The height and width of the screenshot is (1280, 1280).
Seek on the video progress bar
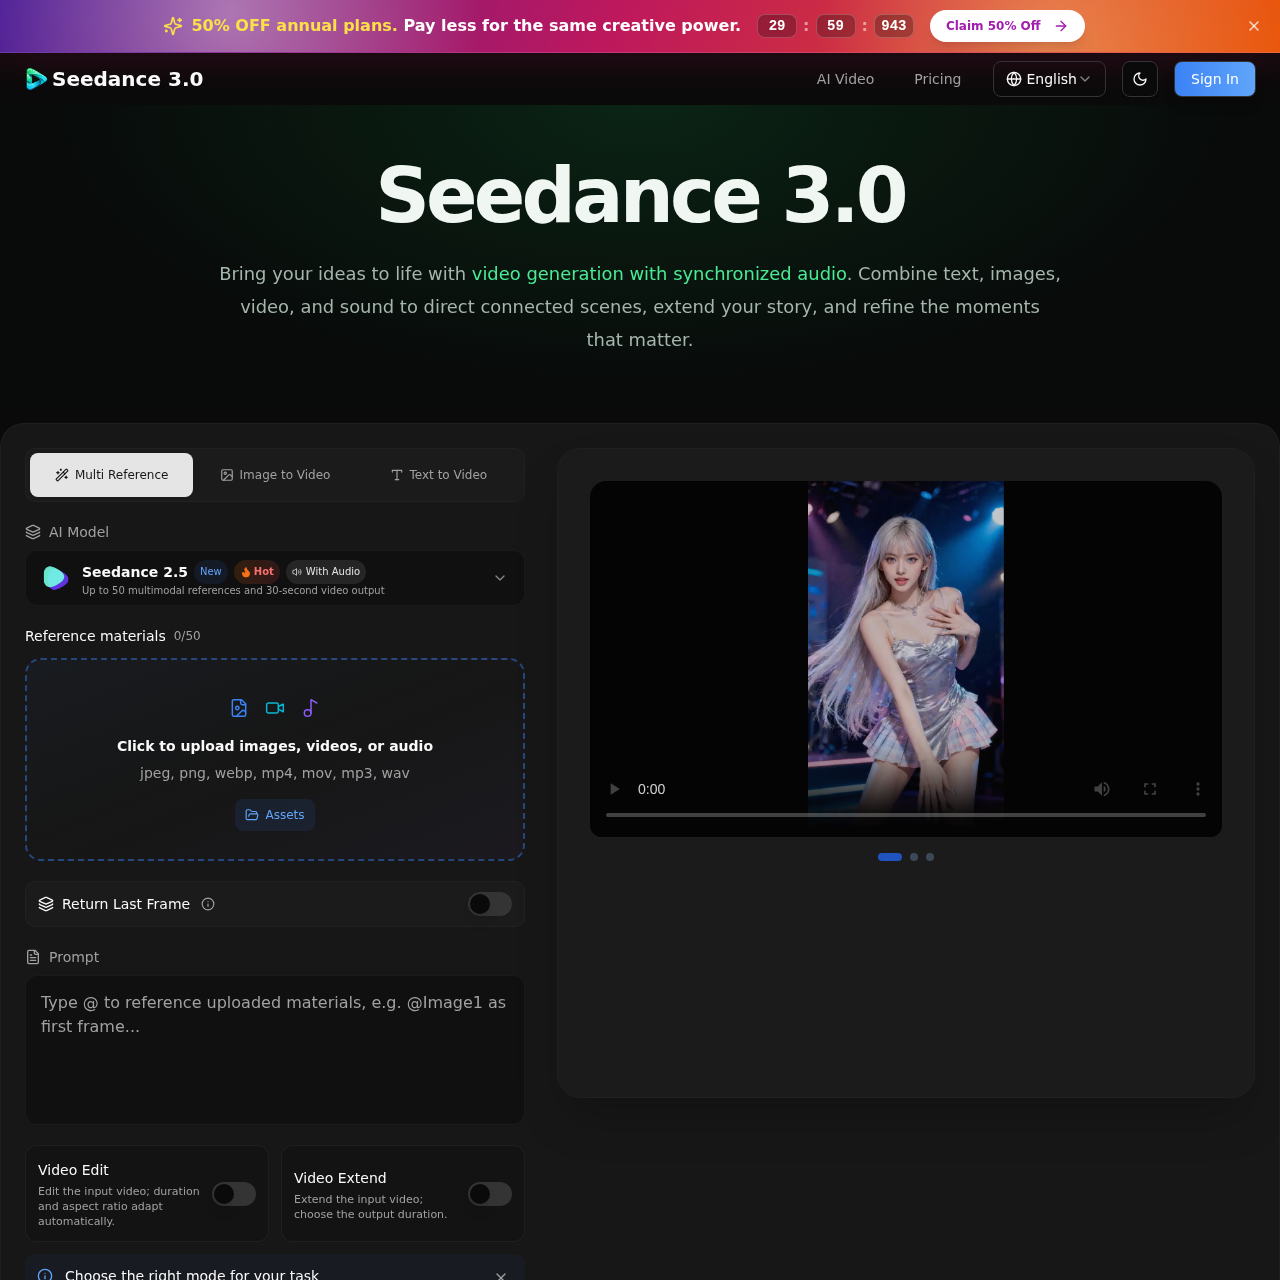point(906,815)
